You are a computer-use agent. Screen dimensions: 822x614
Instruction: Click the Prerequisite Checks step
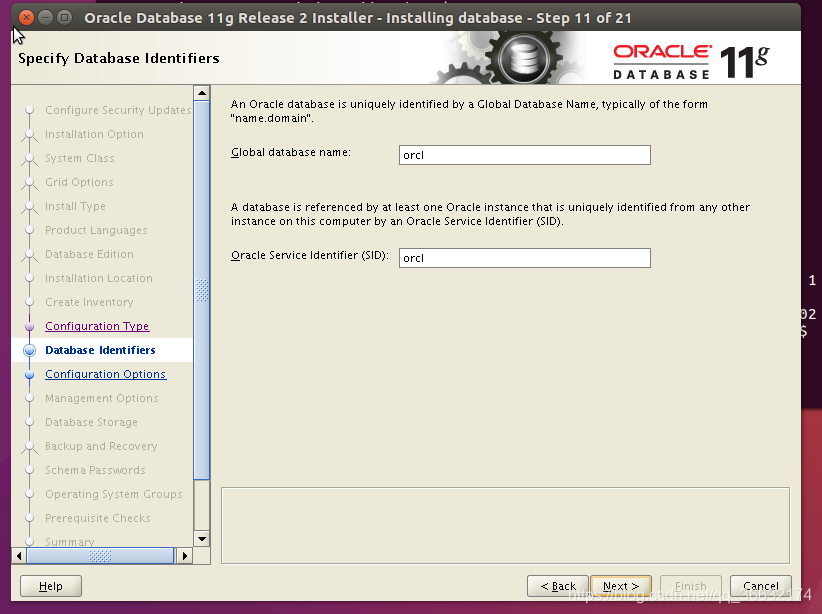coord(98,519)
